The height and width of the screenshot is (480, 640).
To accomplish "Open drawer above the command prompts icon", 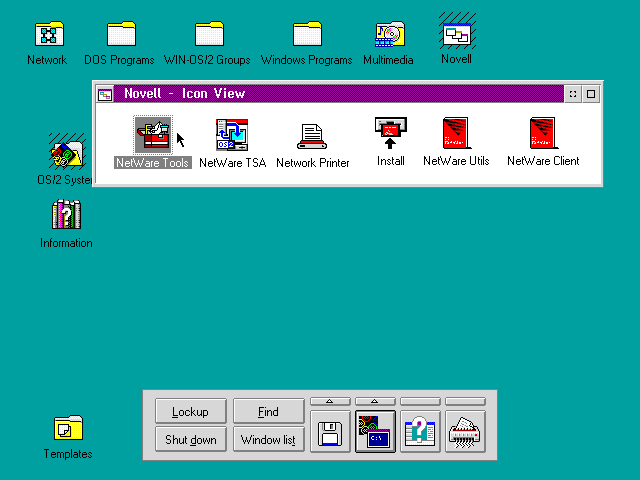I will click(375, 401).
